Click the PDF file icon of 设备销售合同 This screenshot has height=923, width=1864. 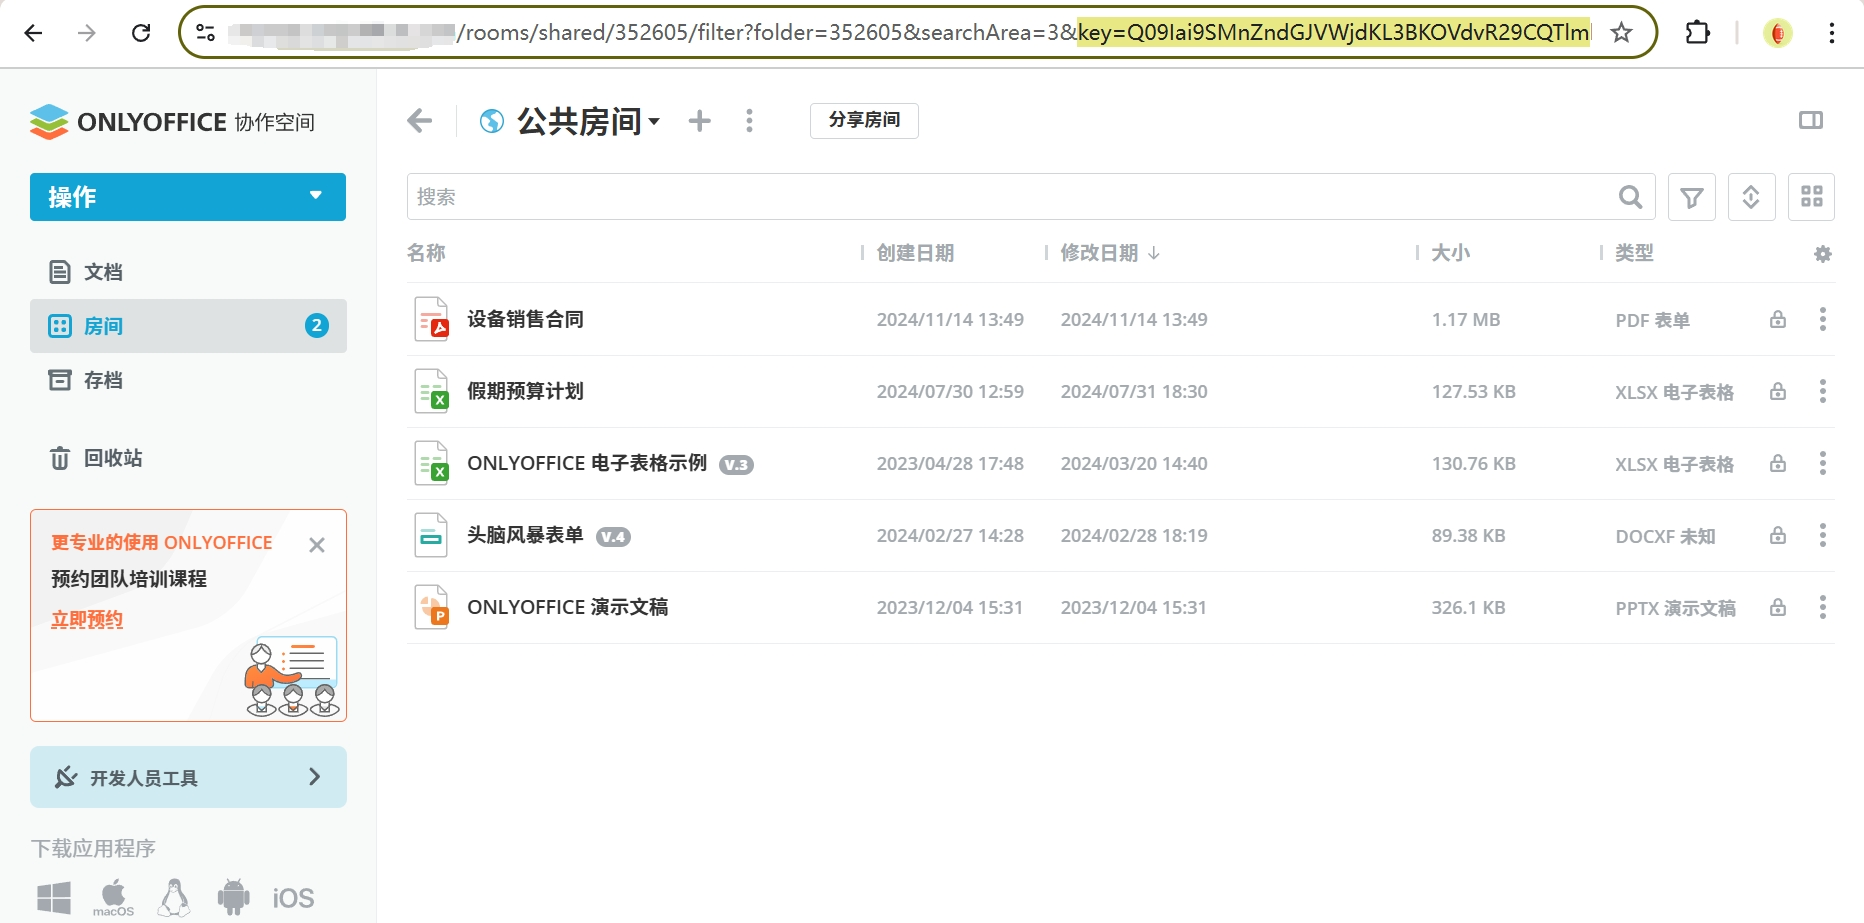(x=432, y=319)
